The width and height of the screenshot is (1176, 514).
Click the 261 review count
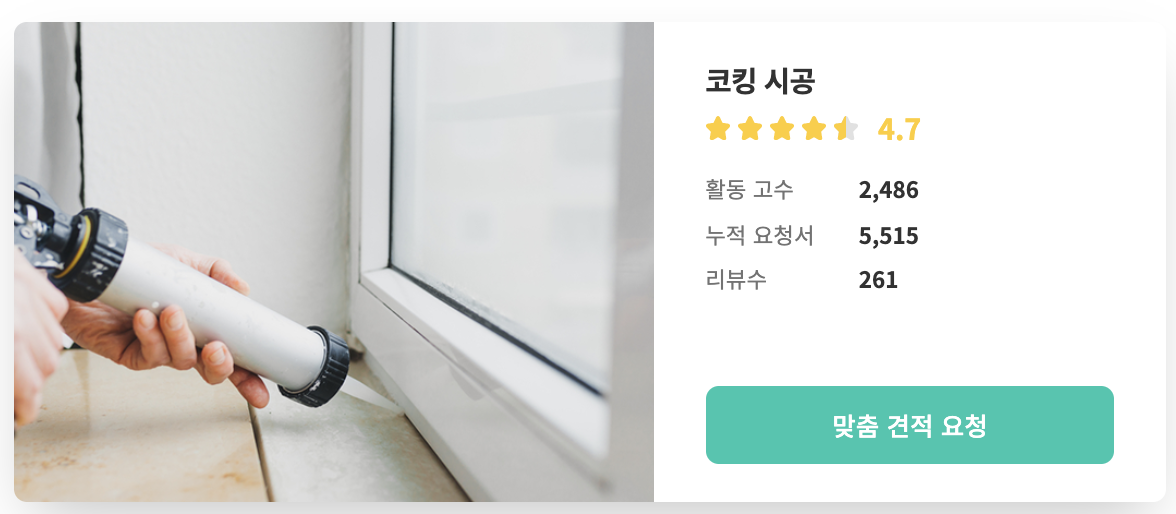pos(878,281)
